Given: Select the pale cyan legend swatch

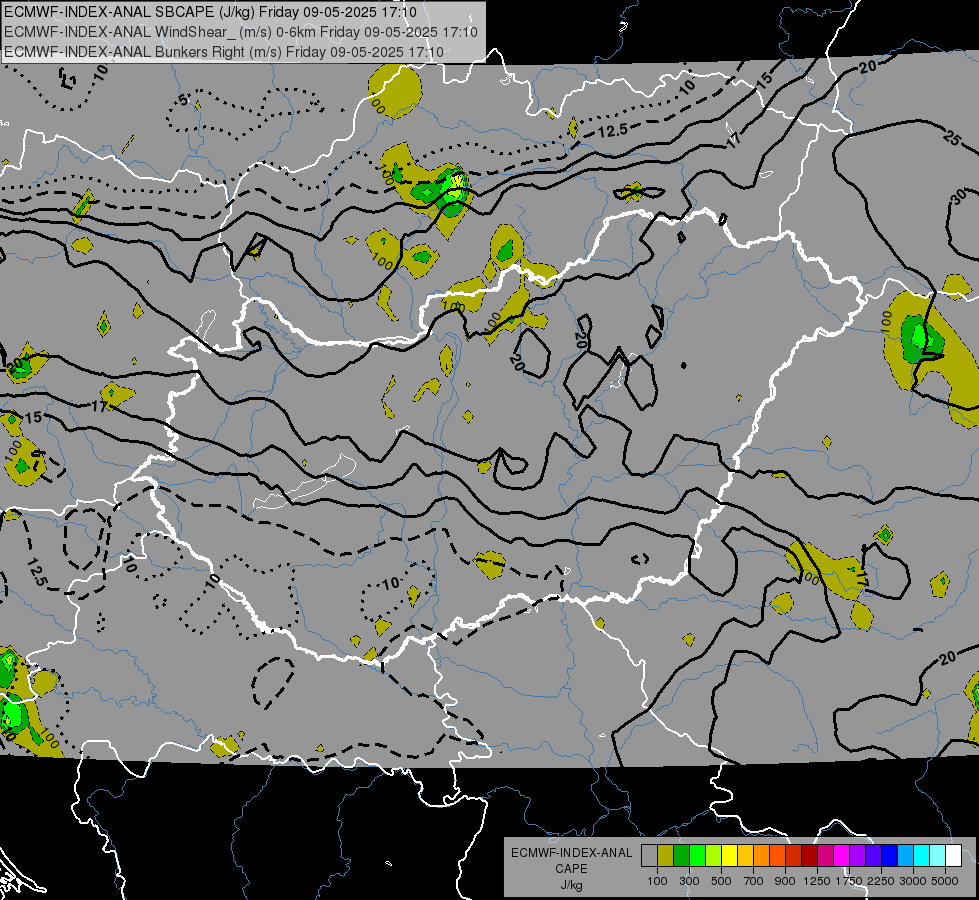Looking at the screenshot, I should coord(937,856).
